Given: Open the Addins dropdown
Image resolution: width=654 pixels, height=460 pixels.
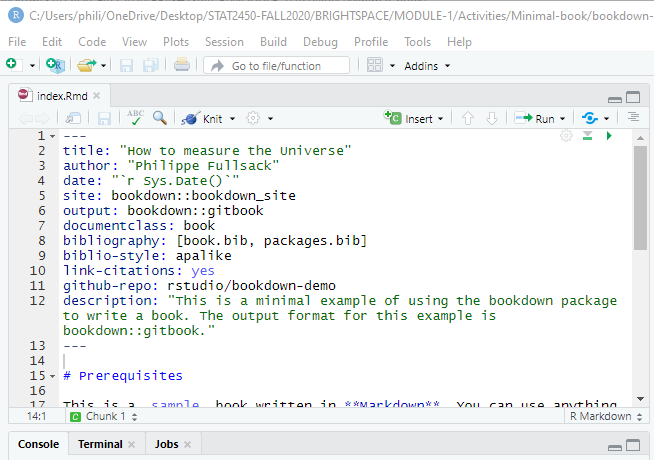Looking at the screenshot, I should click(x=427, y=66).
